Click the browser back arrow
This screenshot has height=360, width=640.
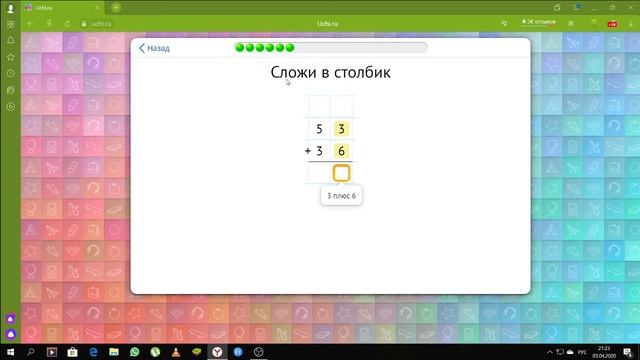click(x=30, y=24)
